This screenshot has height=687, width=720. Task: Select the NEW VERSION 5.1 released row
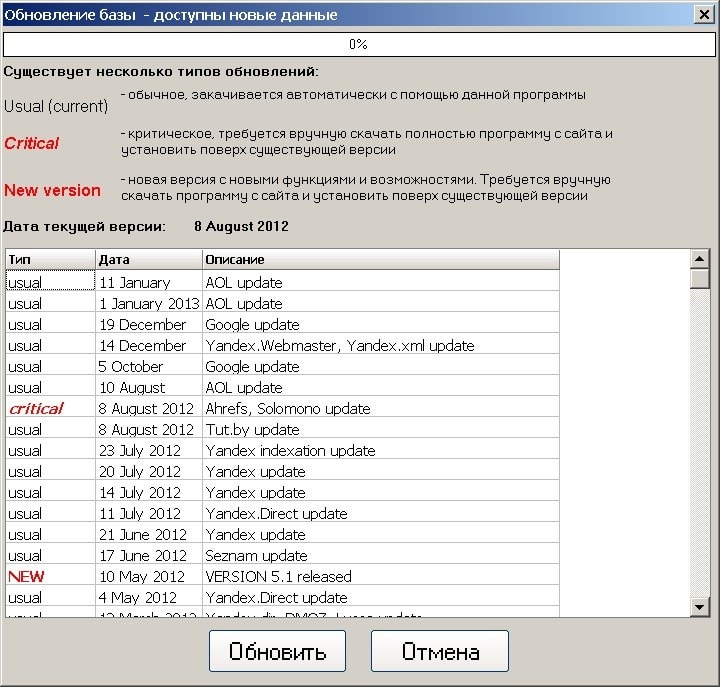click(x=278, y=576)
